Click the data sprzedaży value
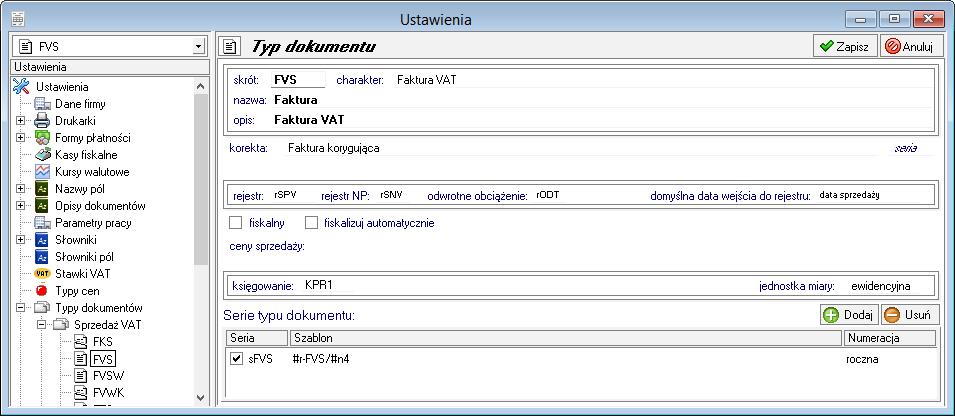955x416 pixels. (850, 195)
